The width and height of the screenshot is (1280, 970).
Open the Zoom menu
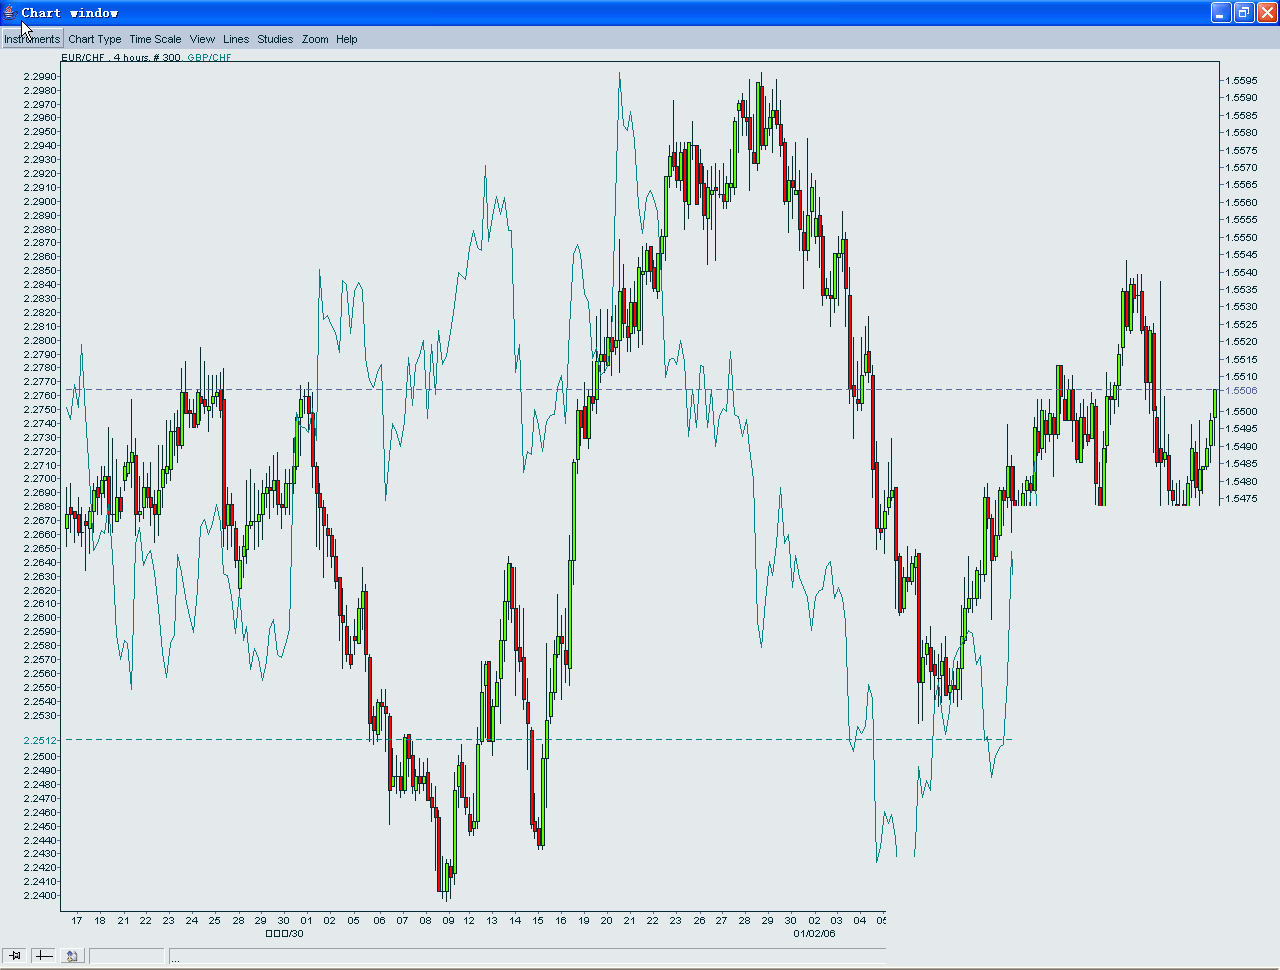click(x=315, y=39)
